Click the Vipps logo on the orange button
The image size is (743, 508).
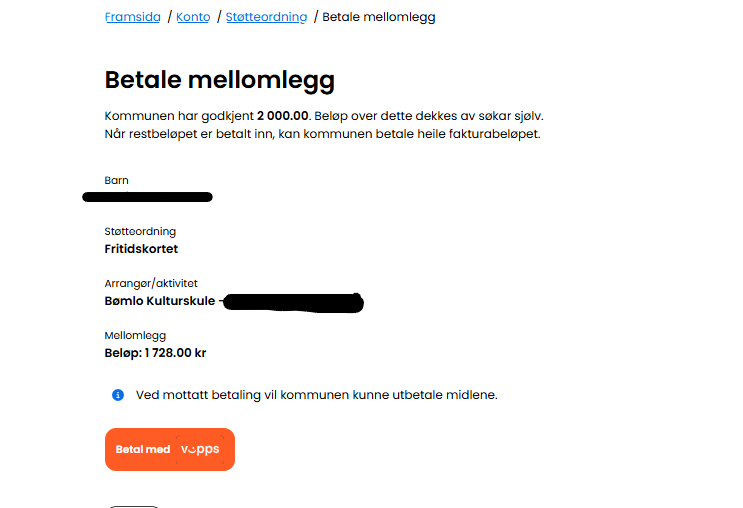click(x=198, y=449)
